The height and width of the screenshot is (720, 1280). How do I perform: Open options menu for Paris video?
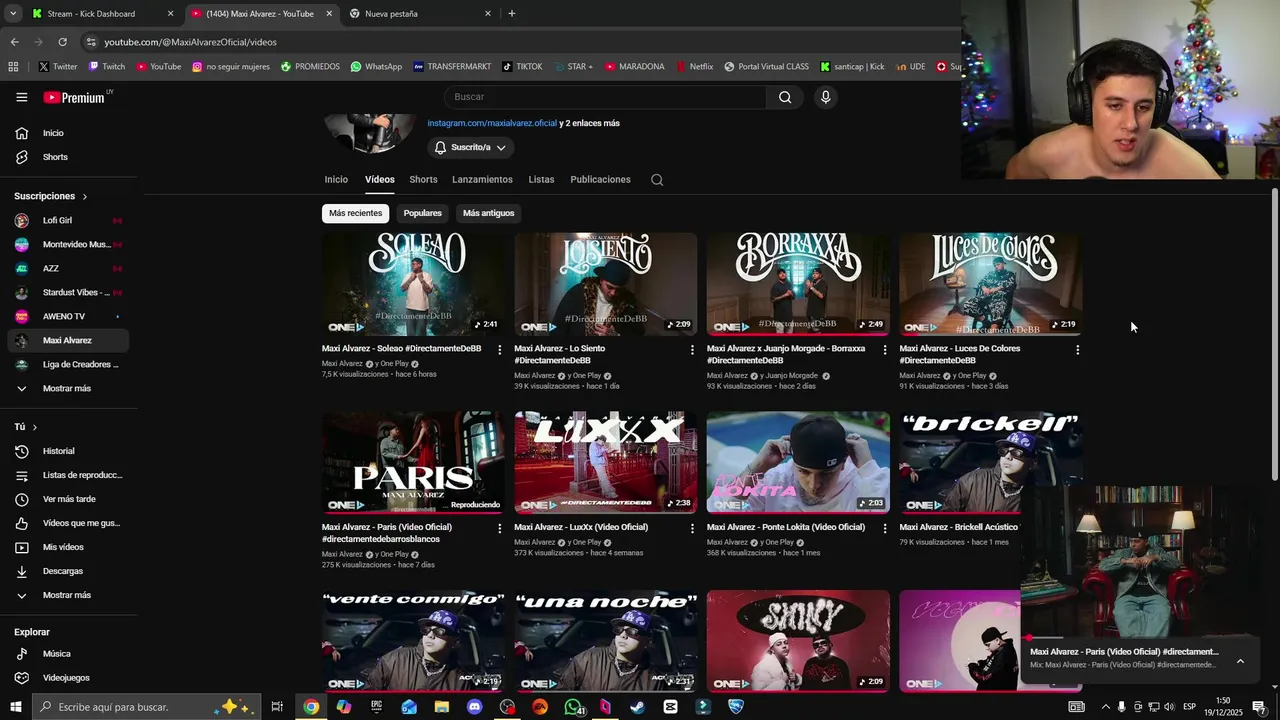[500, 528]
